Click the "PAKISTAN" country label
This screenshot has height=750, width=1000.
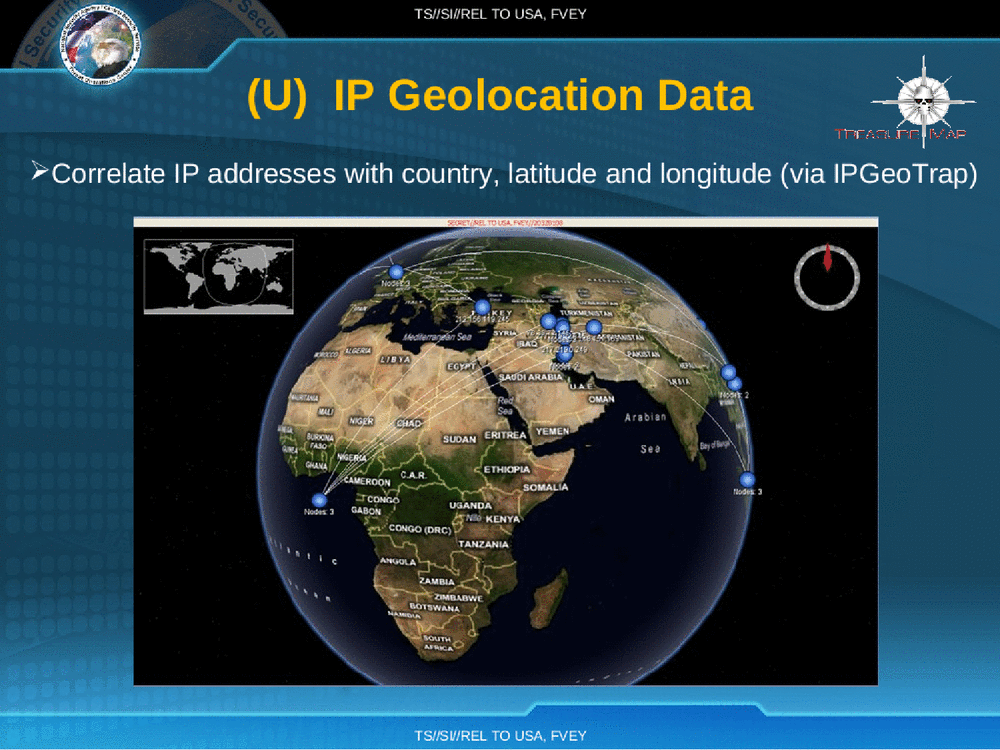(643, 354)
